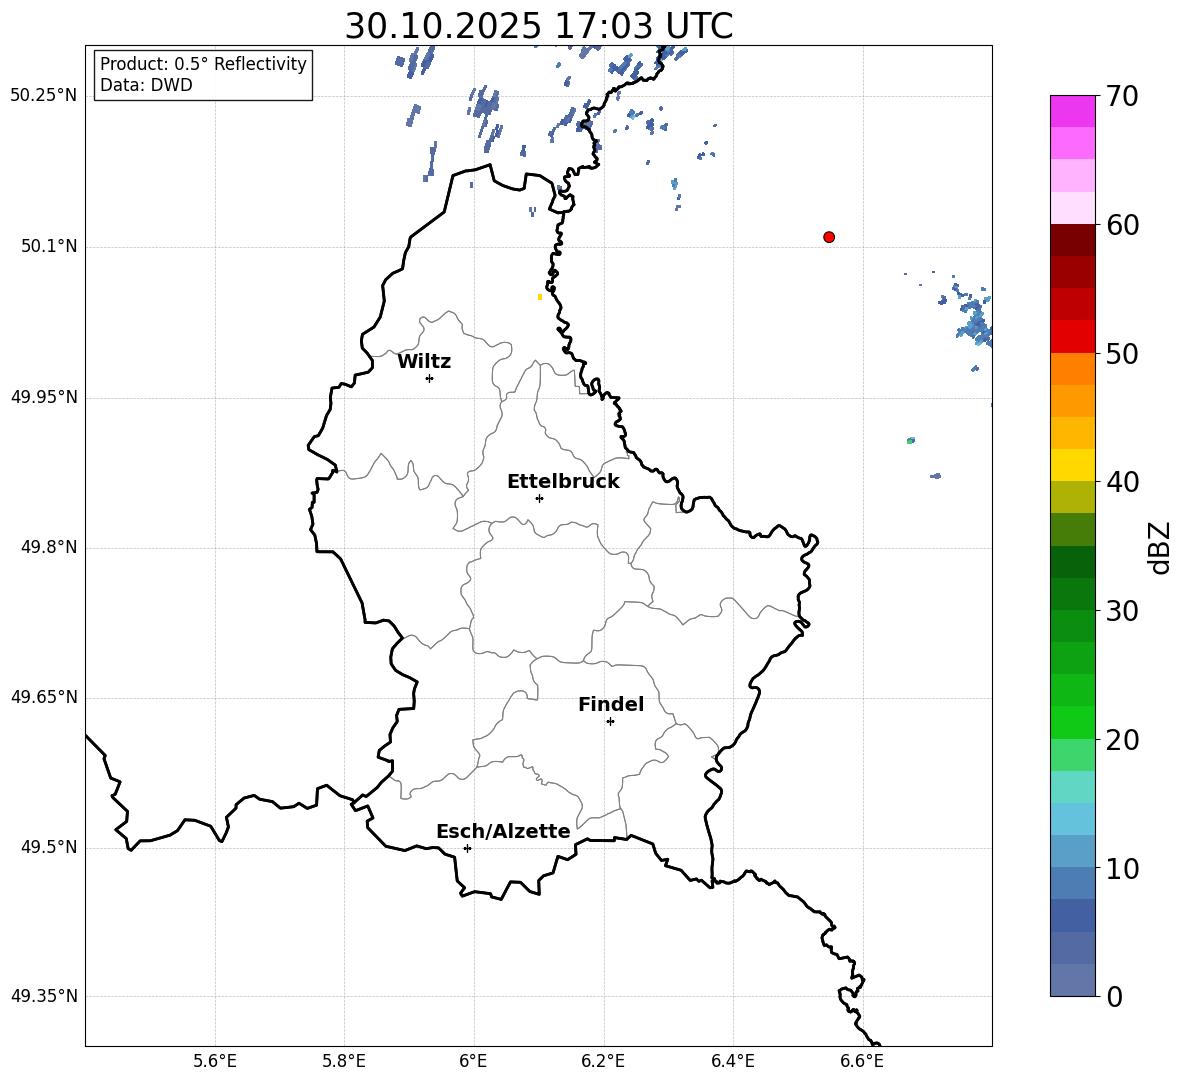Click the yellow swatch just above 40 dBZ
This screenshot has width=1184, height=1081.
[1073, 465]
